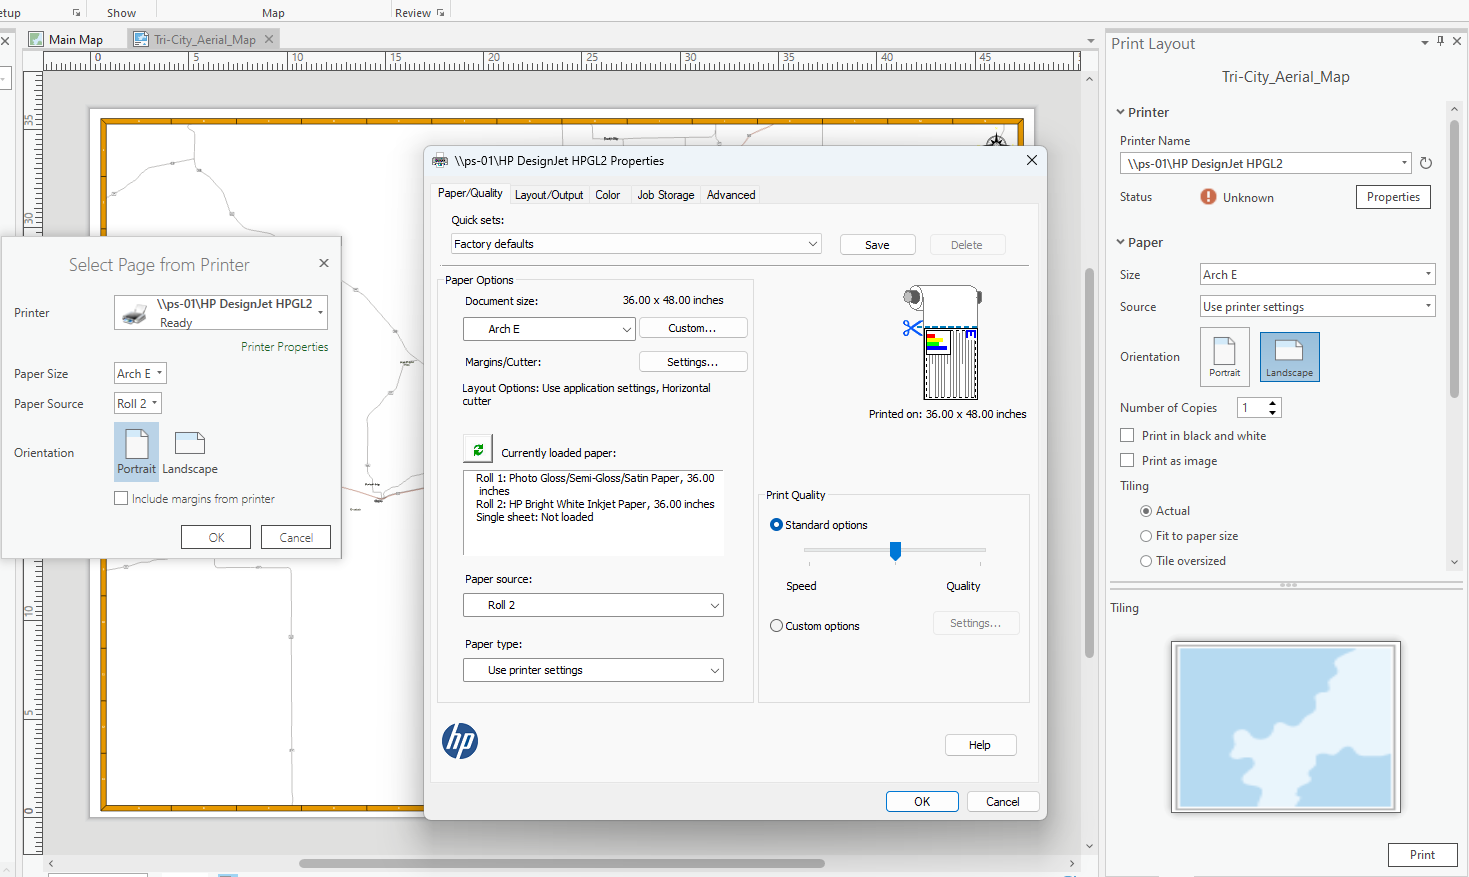This screenshot has height=877, width=1469.
Task: Refresh the currently loaded paper list
Action: [x=478, y=450]
